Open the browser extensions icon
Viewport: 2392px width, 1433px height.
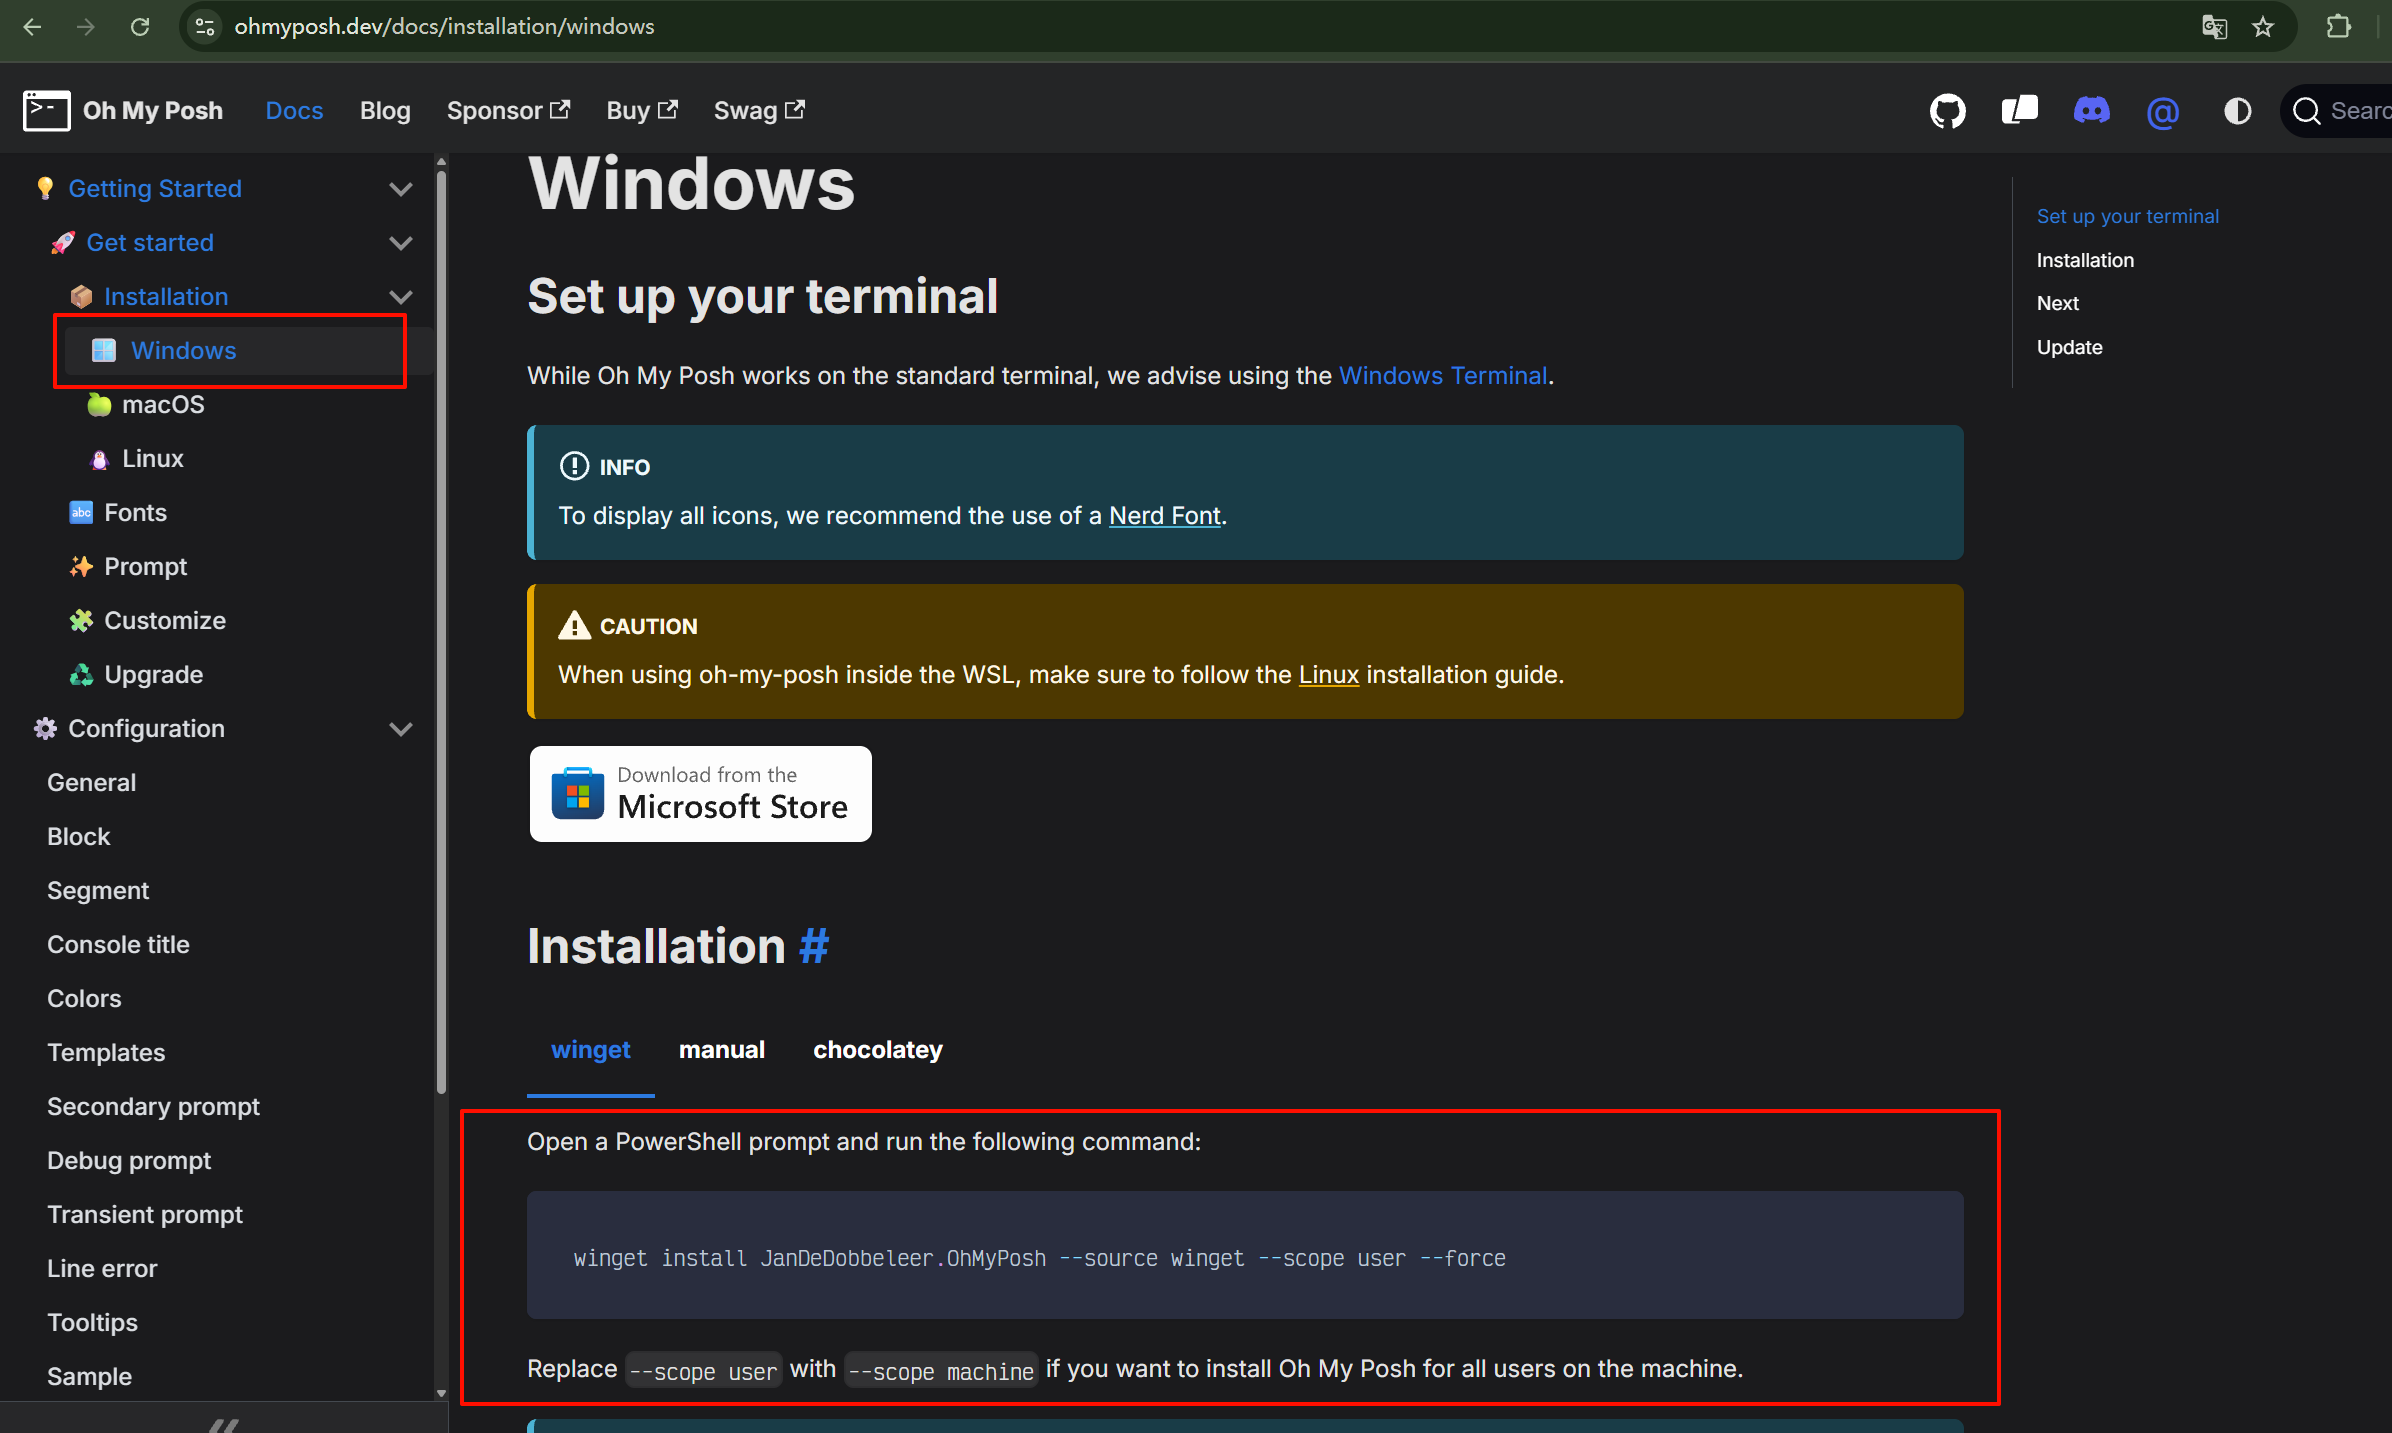click(x=2339, y=27)
